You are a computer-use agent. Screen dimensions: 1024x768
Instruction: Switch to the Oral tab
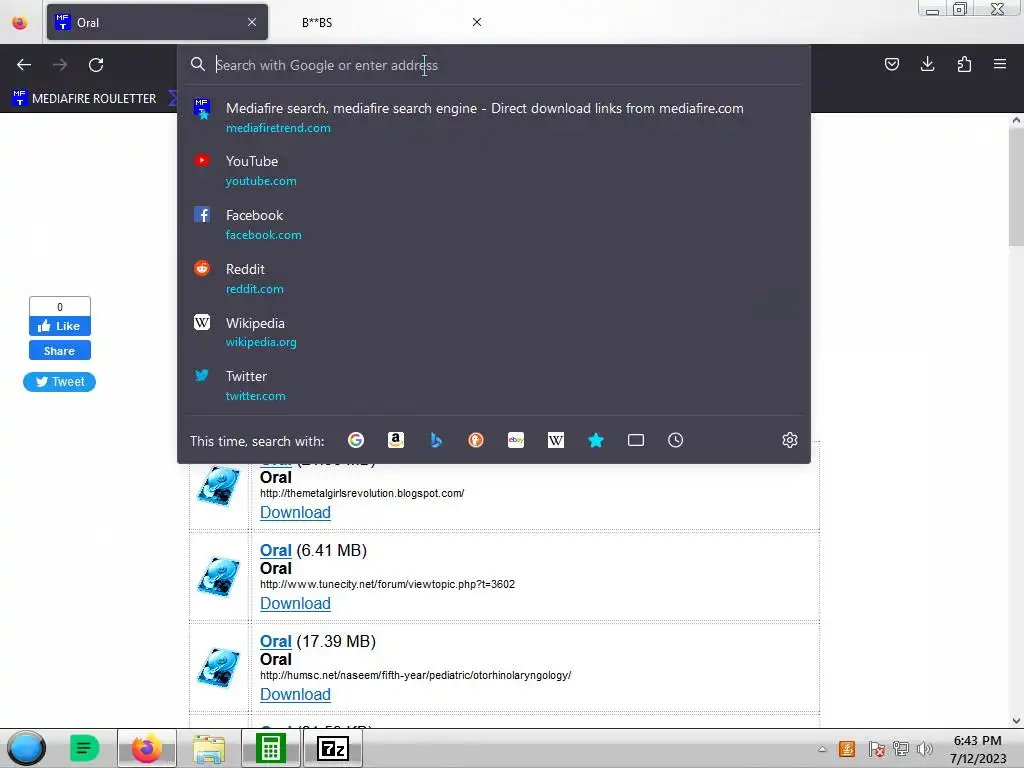pos(157,22)
